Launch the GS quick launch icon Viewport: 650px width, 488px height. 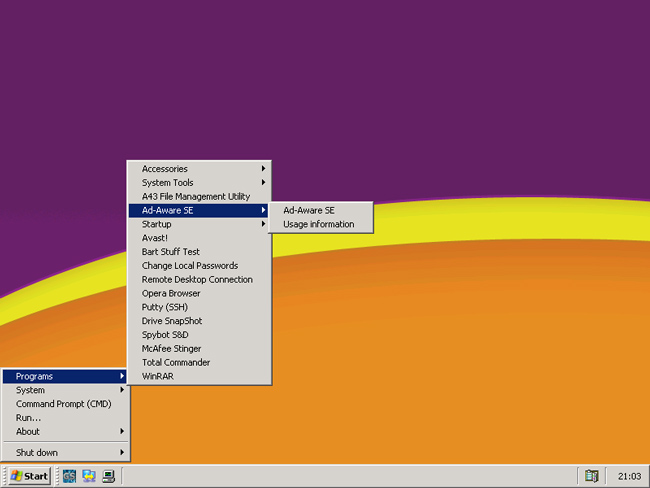pyautogui.click(x=69, y=476)
